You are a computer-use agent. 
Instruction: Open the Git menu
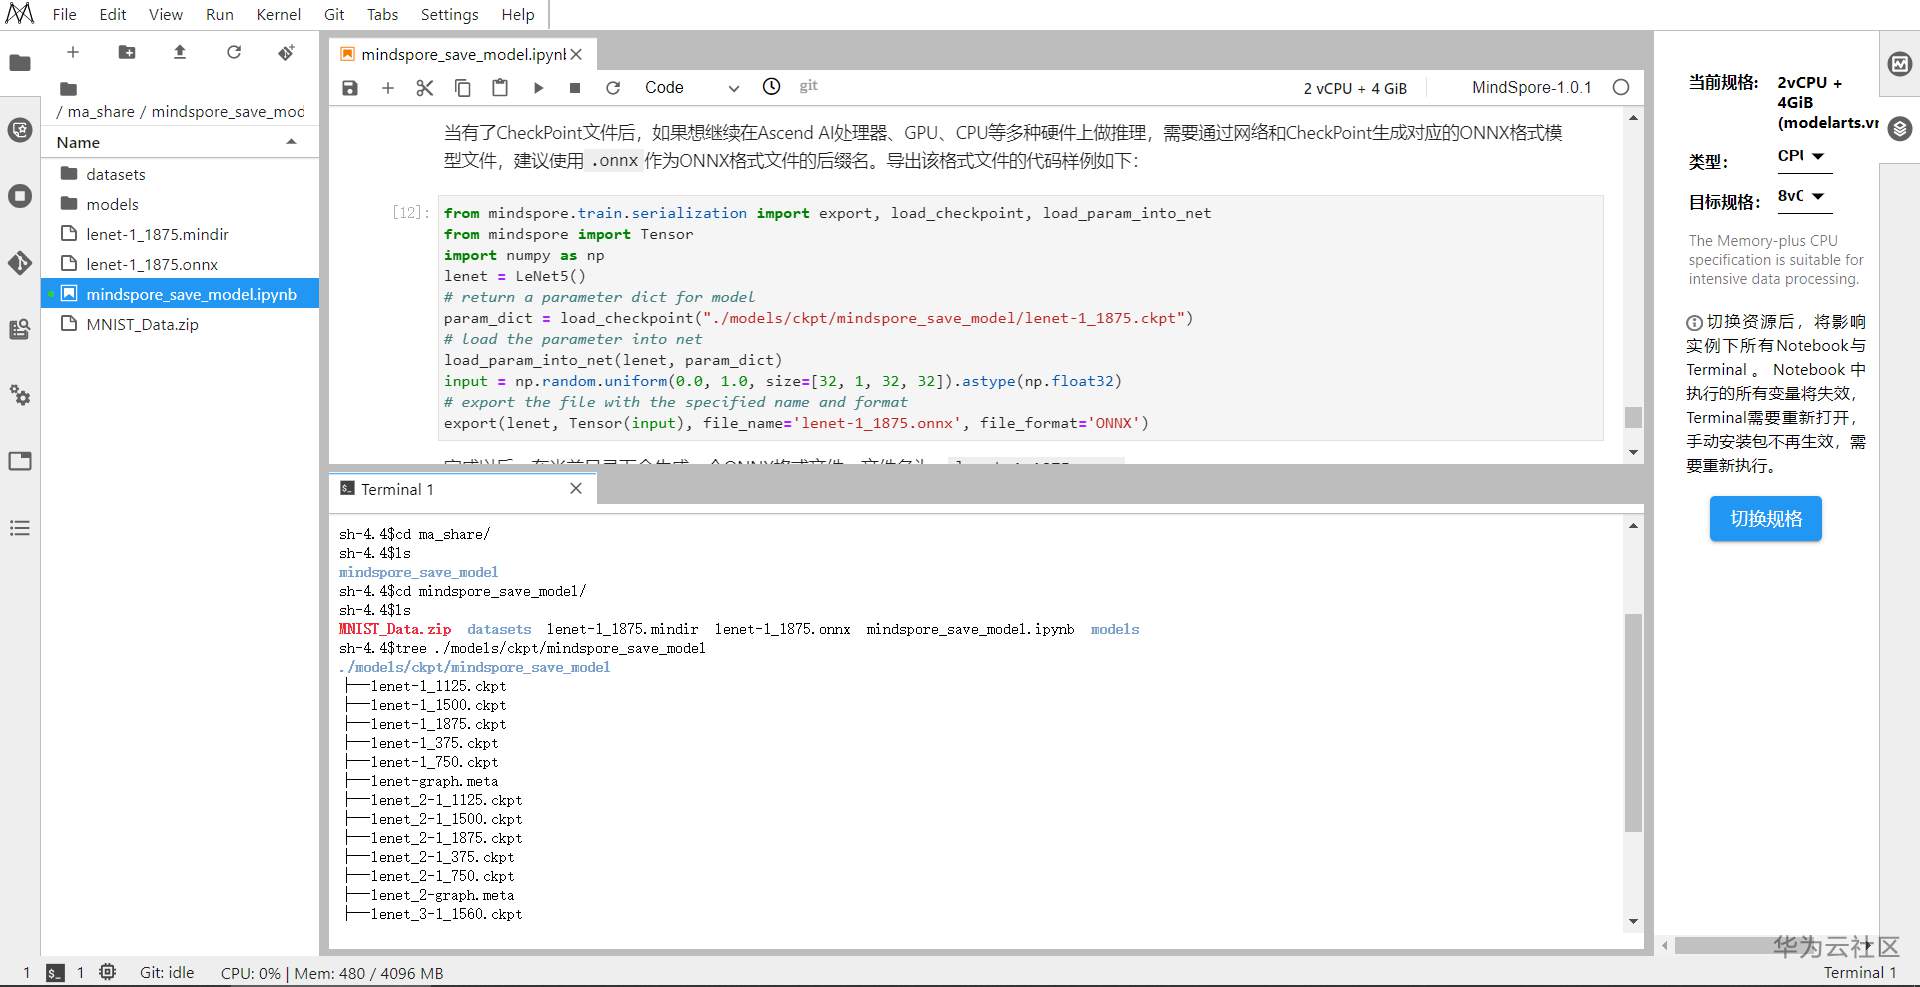click(334, 14)
